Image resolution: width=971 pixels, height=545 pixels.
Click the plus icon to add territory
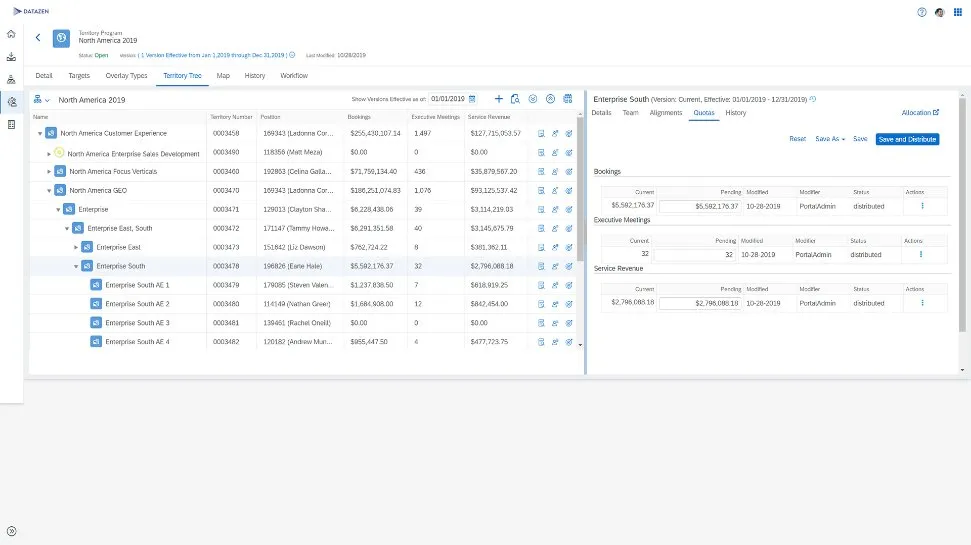coord(499,99)
